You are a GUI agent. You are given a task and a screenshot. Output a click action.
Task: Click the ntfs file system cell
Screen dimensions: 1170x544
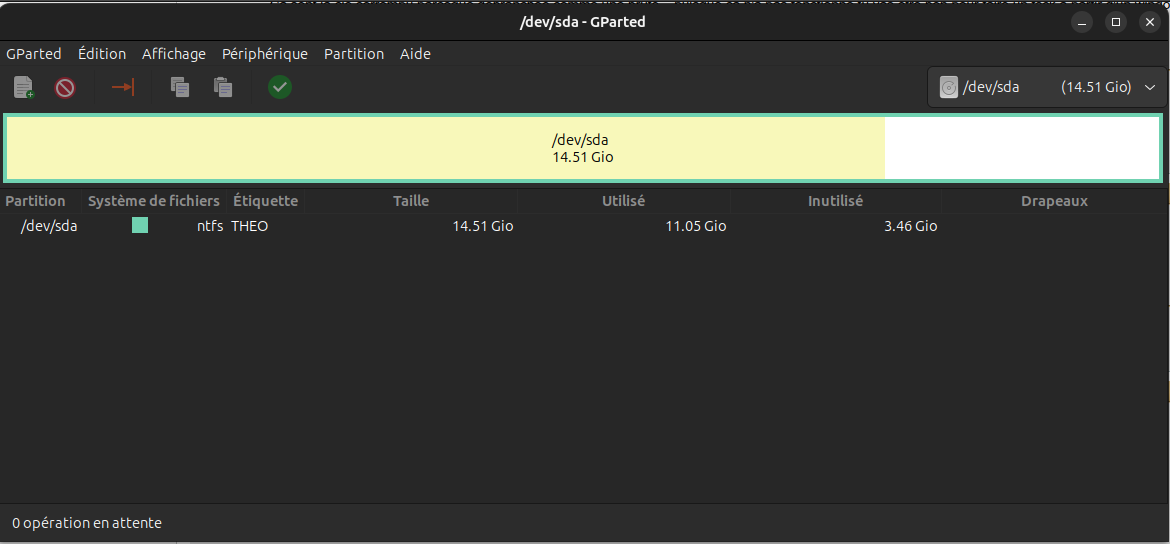(210, 226)
